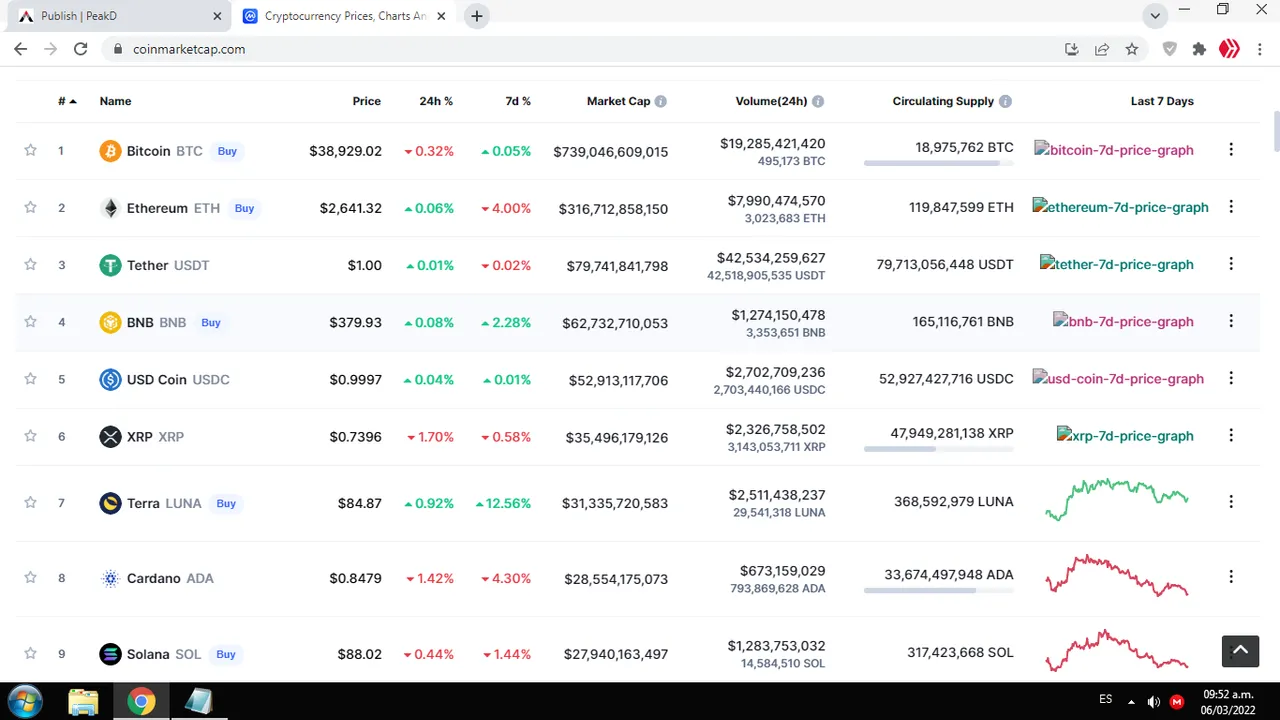Image resolution: width=1280 pixels, height=720 pixels.
Task: Open Windows Start menu
Action: pyautogui.click(x=24, y=701)
